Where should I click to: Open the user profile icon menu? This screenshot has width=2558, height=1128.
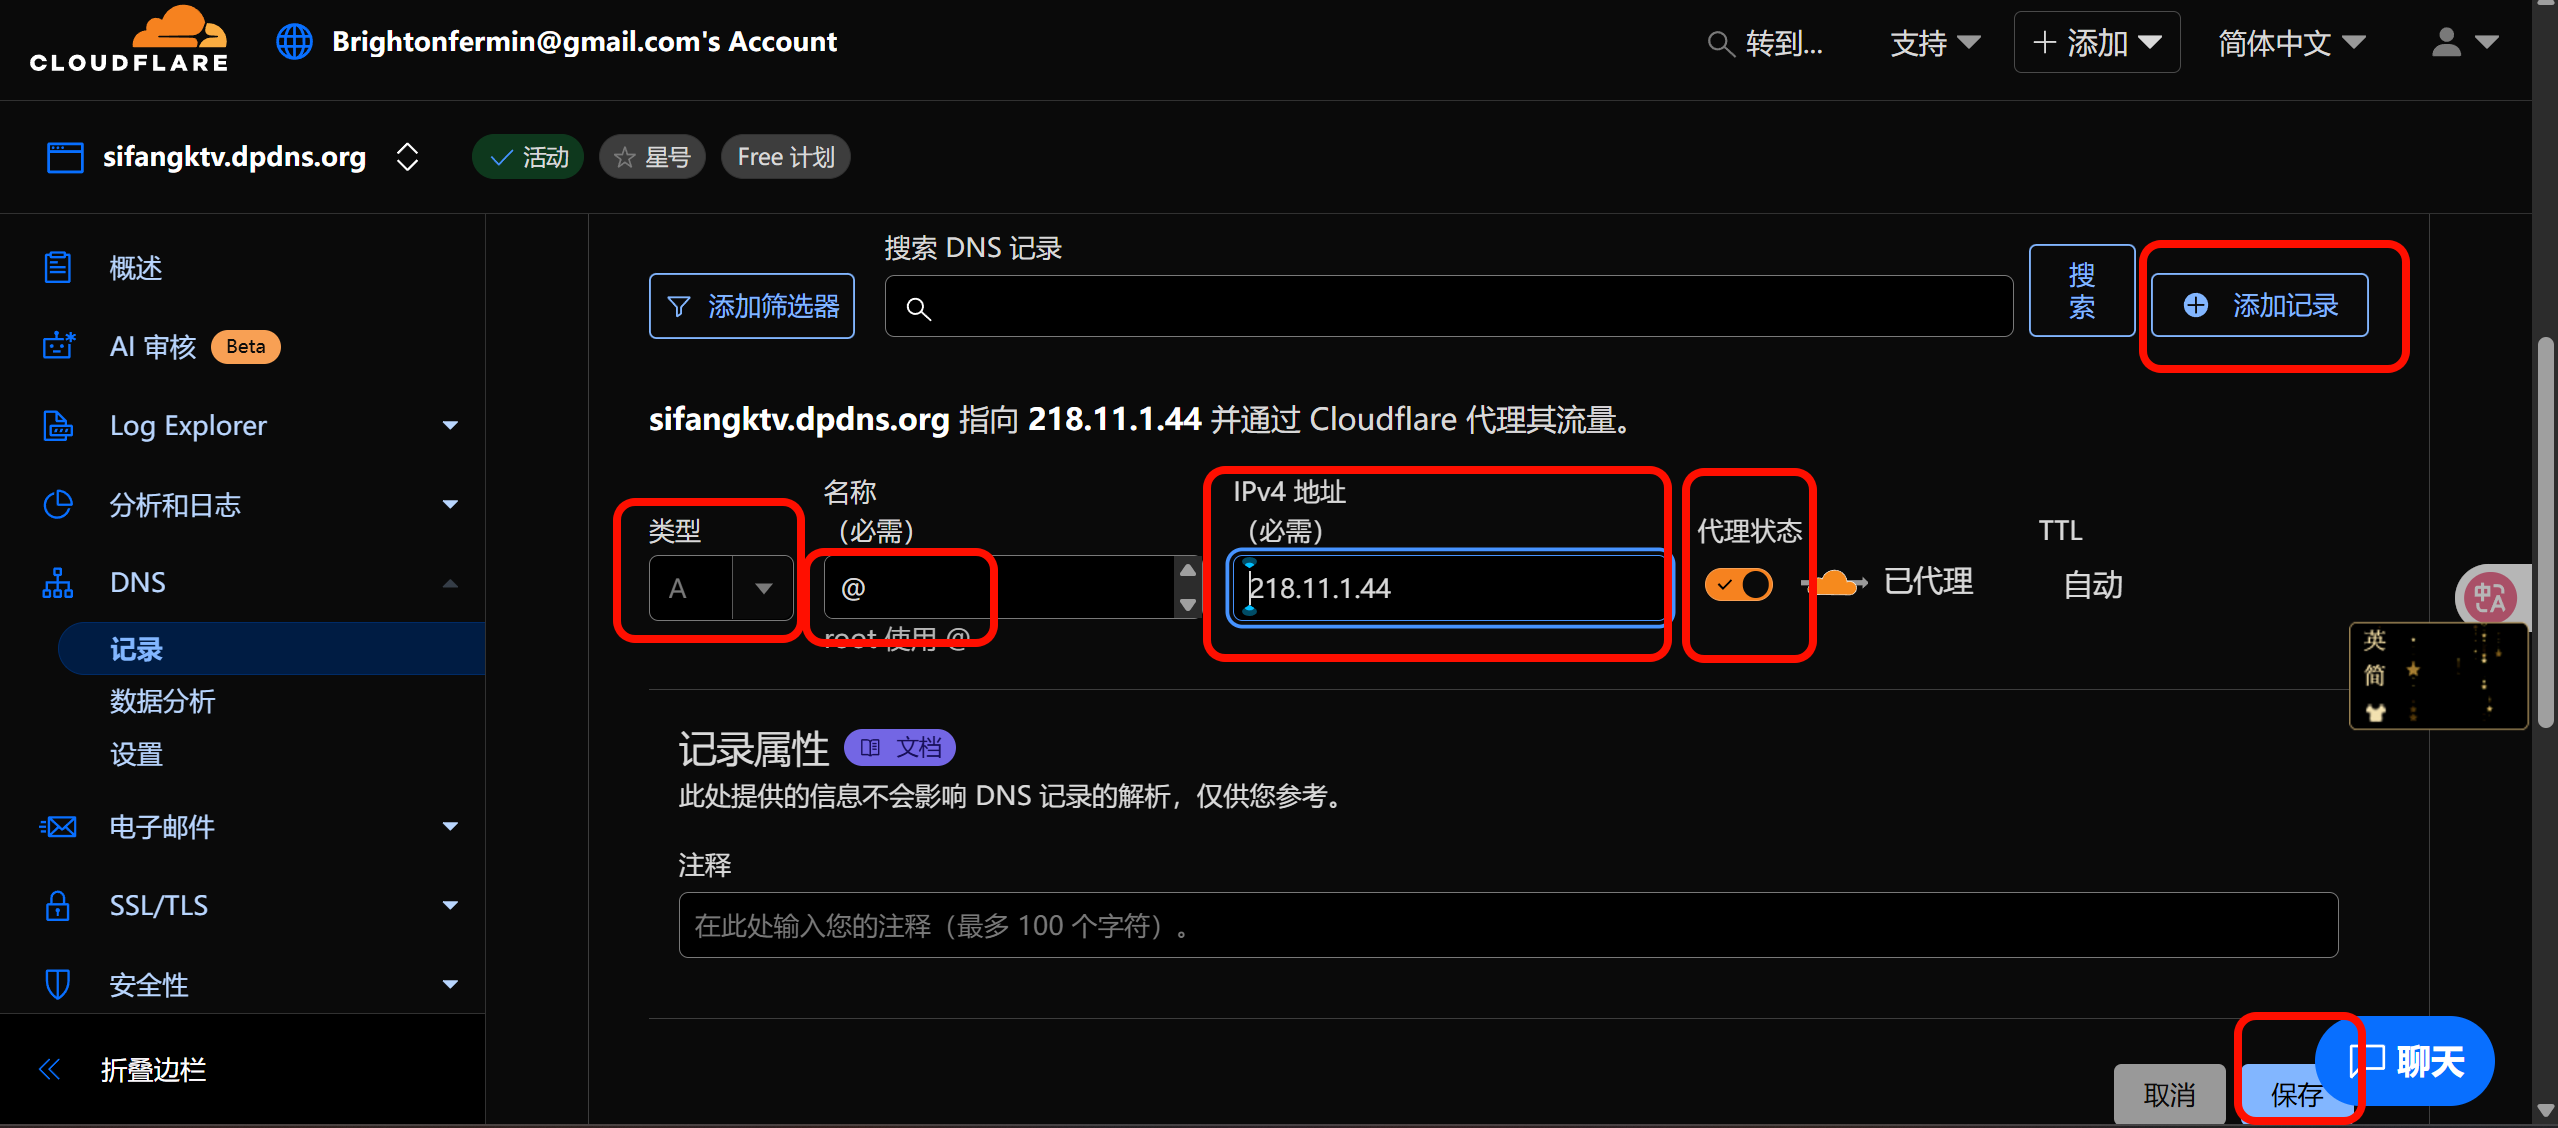(x=2464, y=42)
